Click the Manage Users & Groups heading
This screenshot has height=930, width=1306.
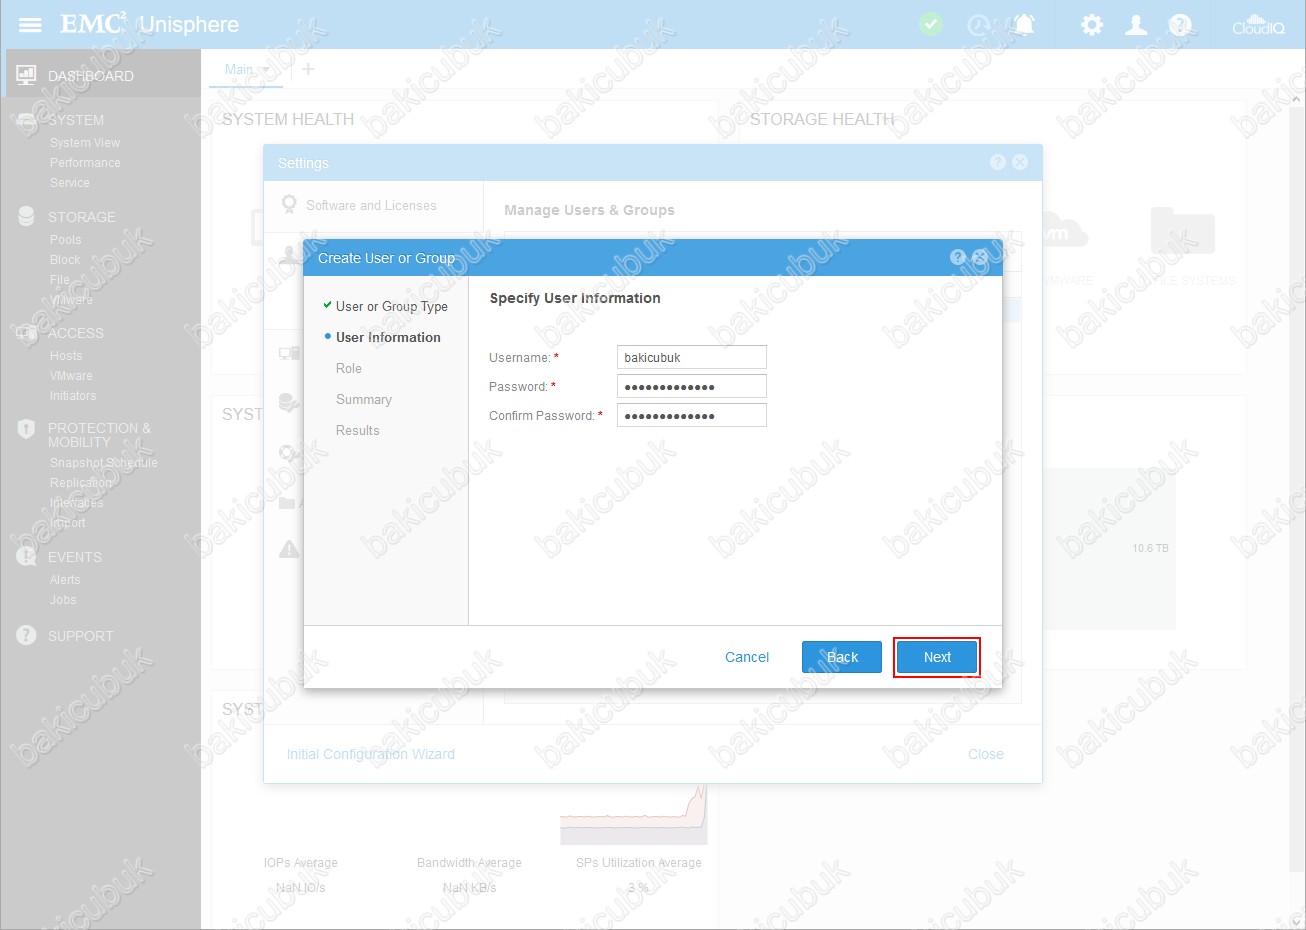589,210
